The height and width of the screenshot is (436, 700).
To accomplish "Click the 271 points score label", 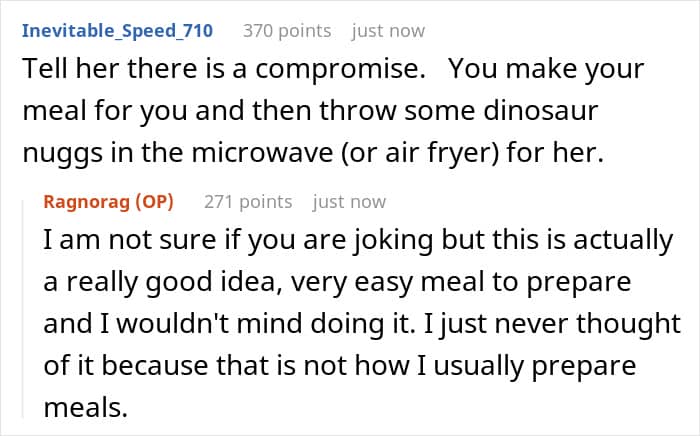I will click(248, 202).
